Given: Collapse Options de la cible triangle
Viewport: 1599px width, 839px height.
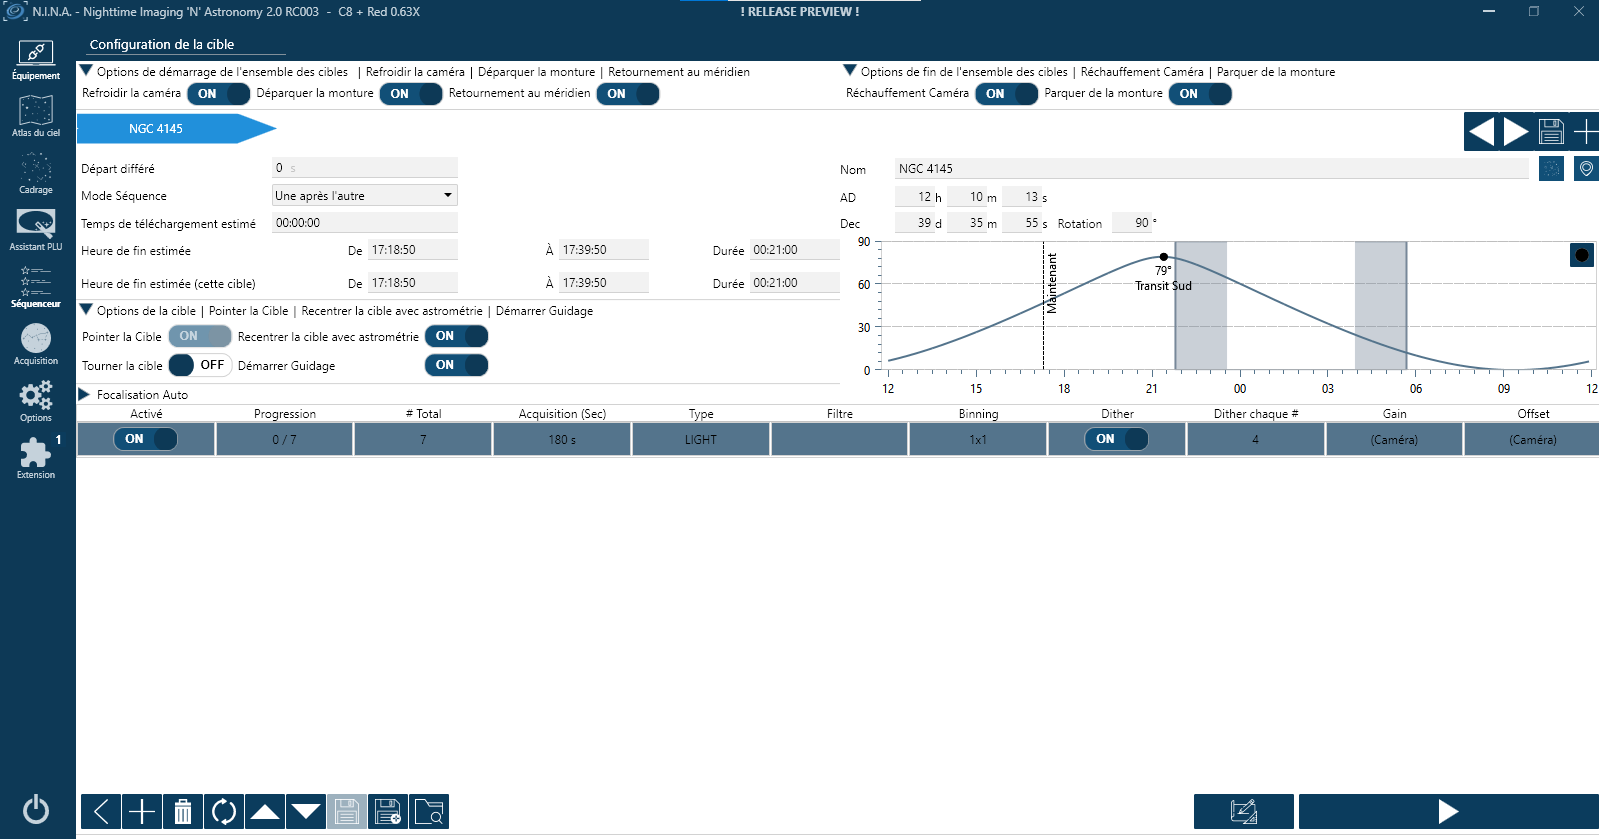Looking at the screenshot, I should pyautogui.click(x=87, y=310).
